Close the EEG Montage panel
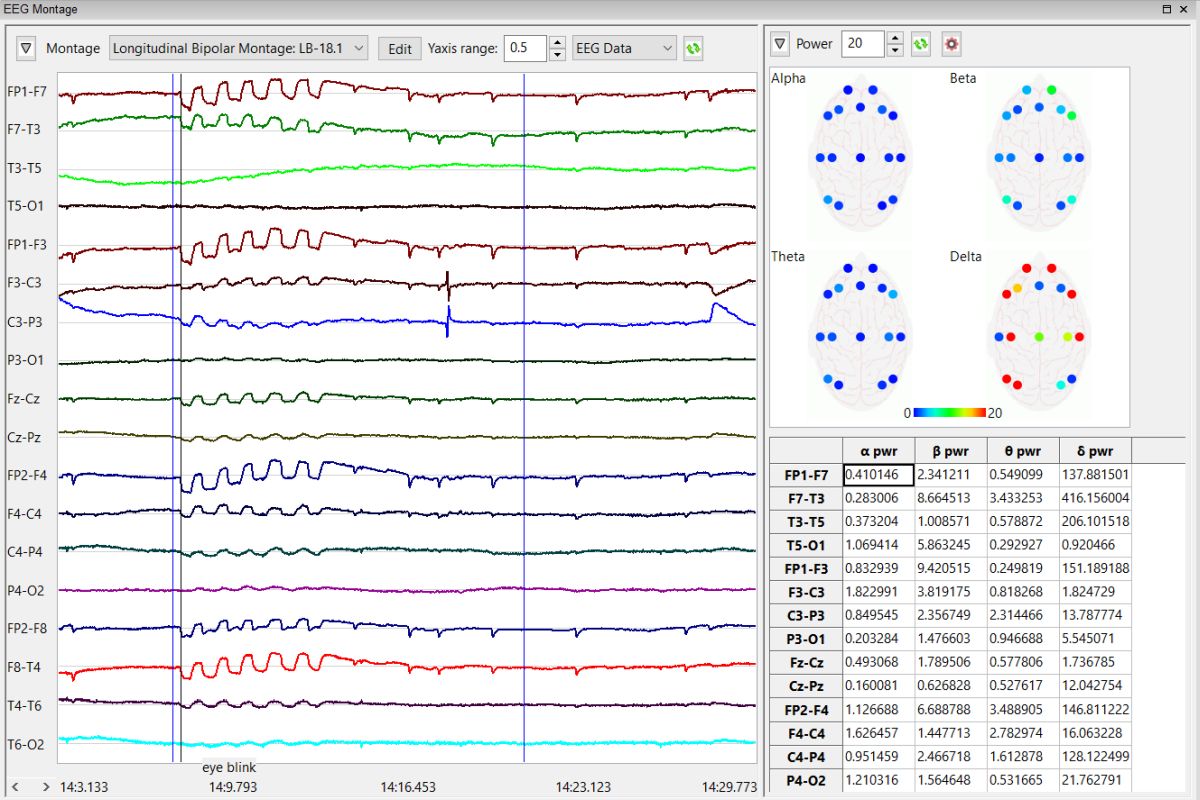 click(1185, 9)
